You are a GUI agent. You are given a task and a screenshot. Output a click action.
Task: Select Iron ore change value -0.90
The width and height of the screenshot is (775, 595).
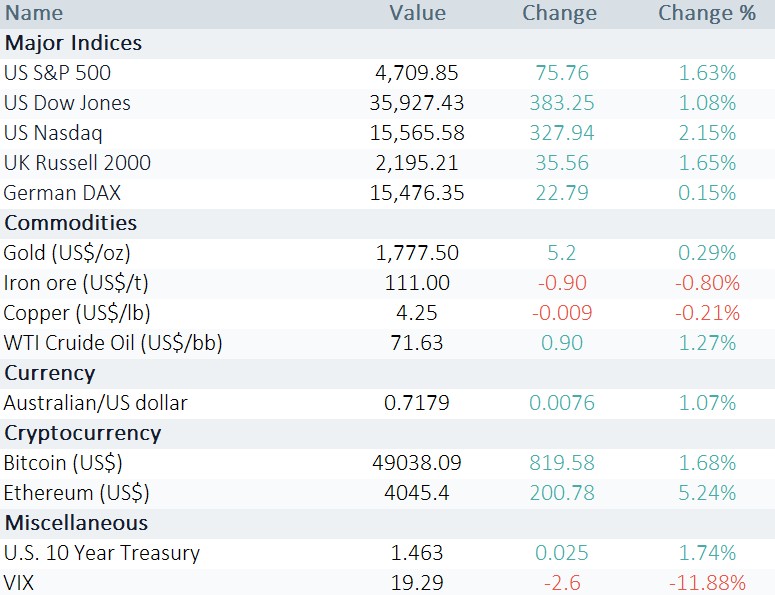point(562,283)
